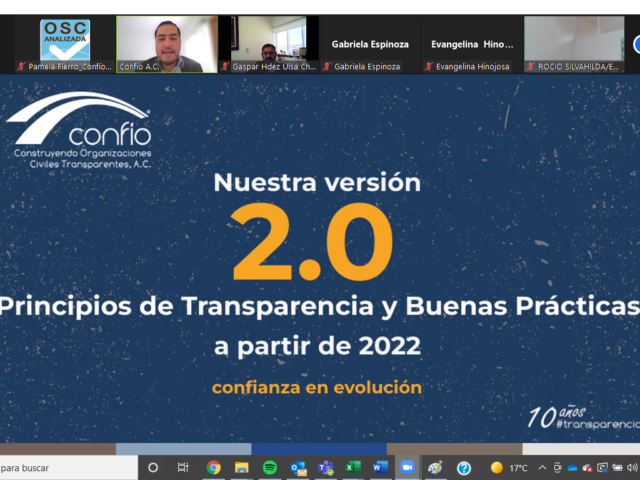Viewport: 640px width, 480px height.
Task: Click Gaspar Hdez's muted microphone icon
Action: click(x=225, y=66)
